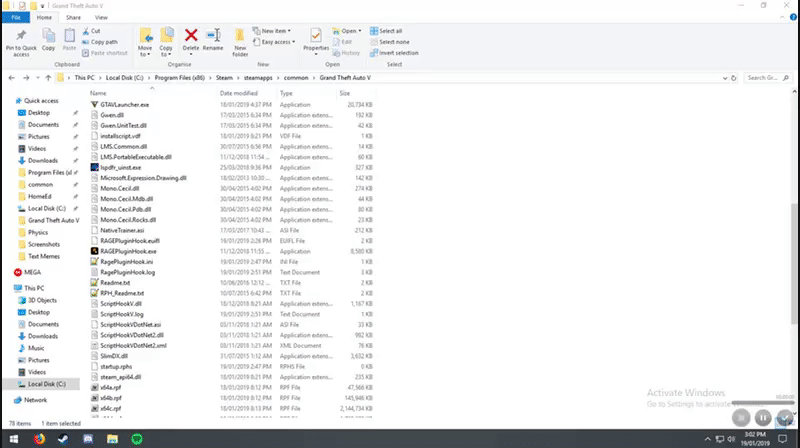The image size is (800, 448).
Task: Open Network in navigation pane
Action: [x=35, y=400]
